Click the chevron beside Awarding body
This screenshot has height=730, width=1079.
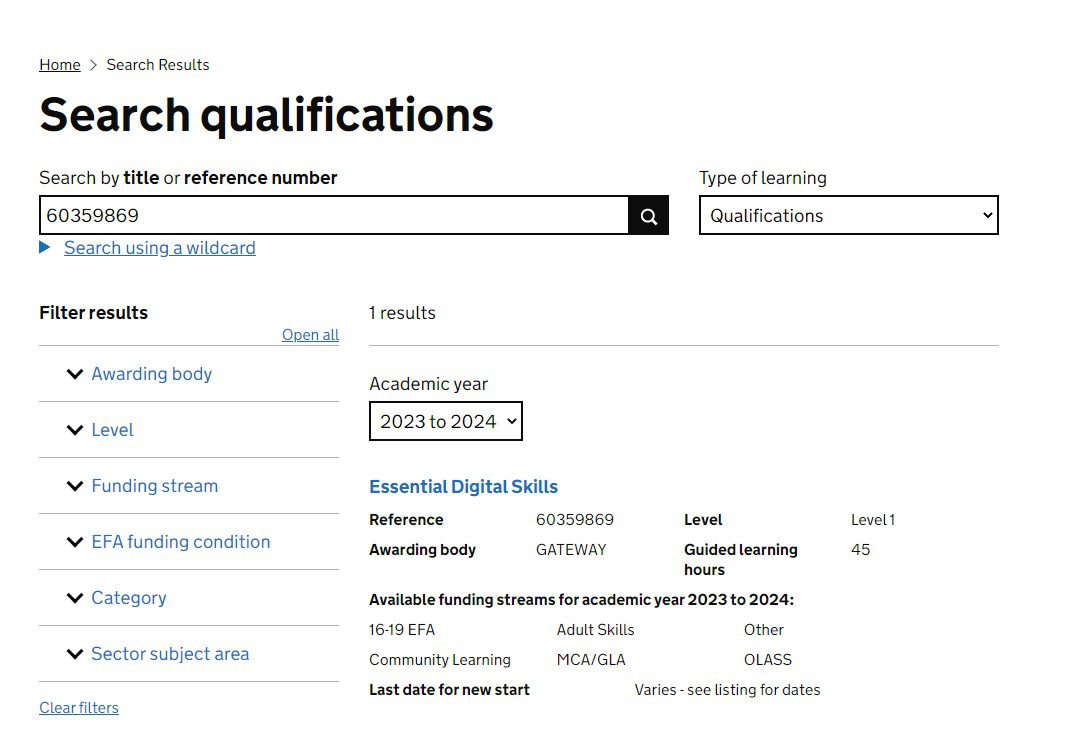click(74, 374)
